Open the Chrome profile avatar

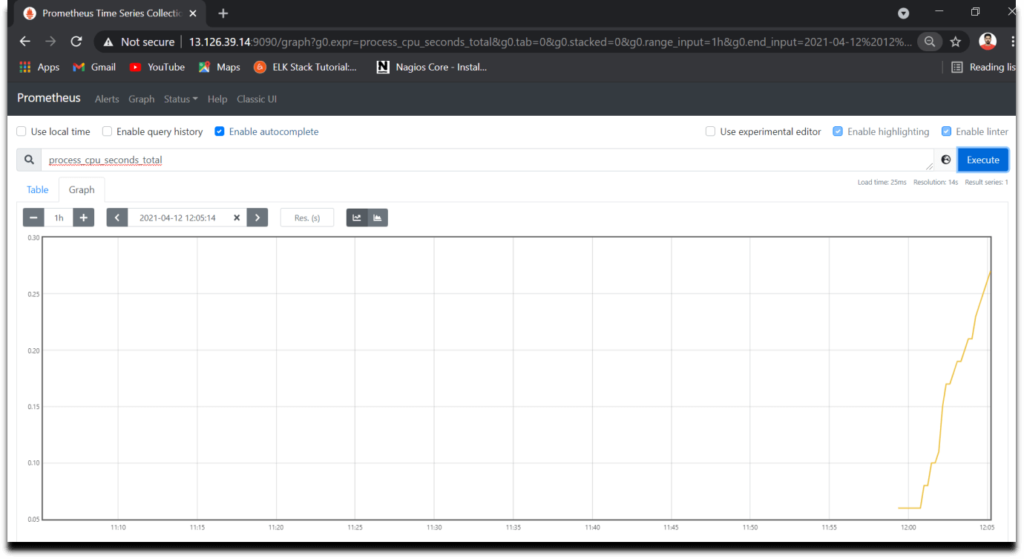[x=987, y=41]
